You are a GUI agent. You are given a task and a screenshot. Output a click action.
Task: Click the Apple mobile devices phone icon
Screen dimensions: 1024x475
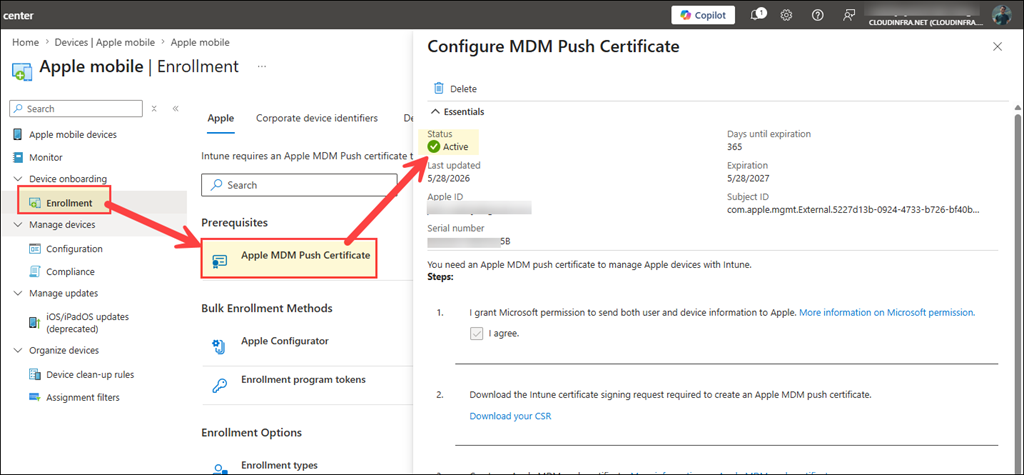point(17,135)
